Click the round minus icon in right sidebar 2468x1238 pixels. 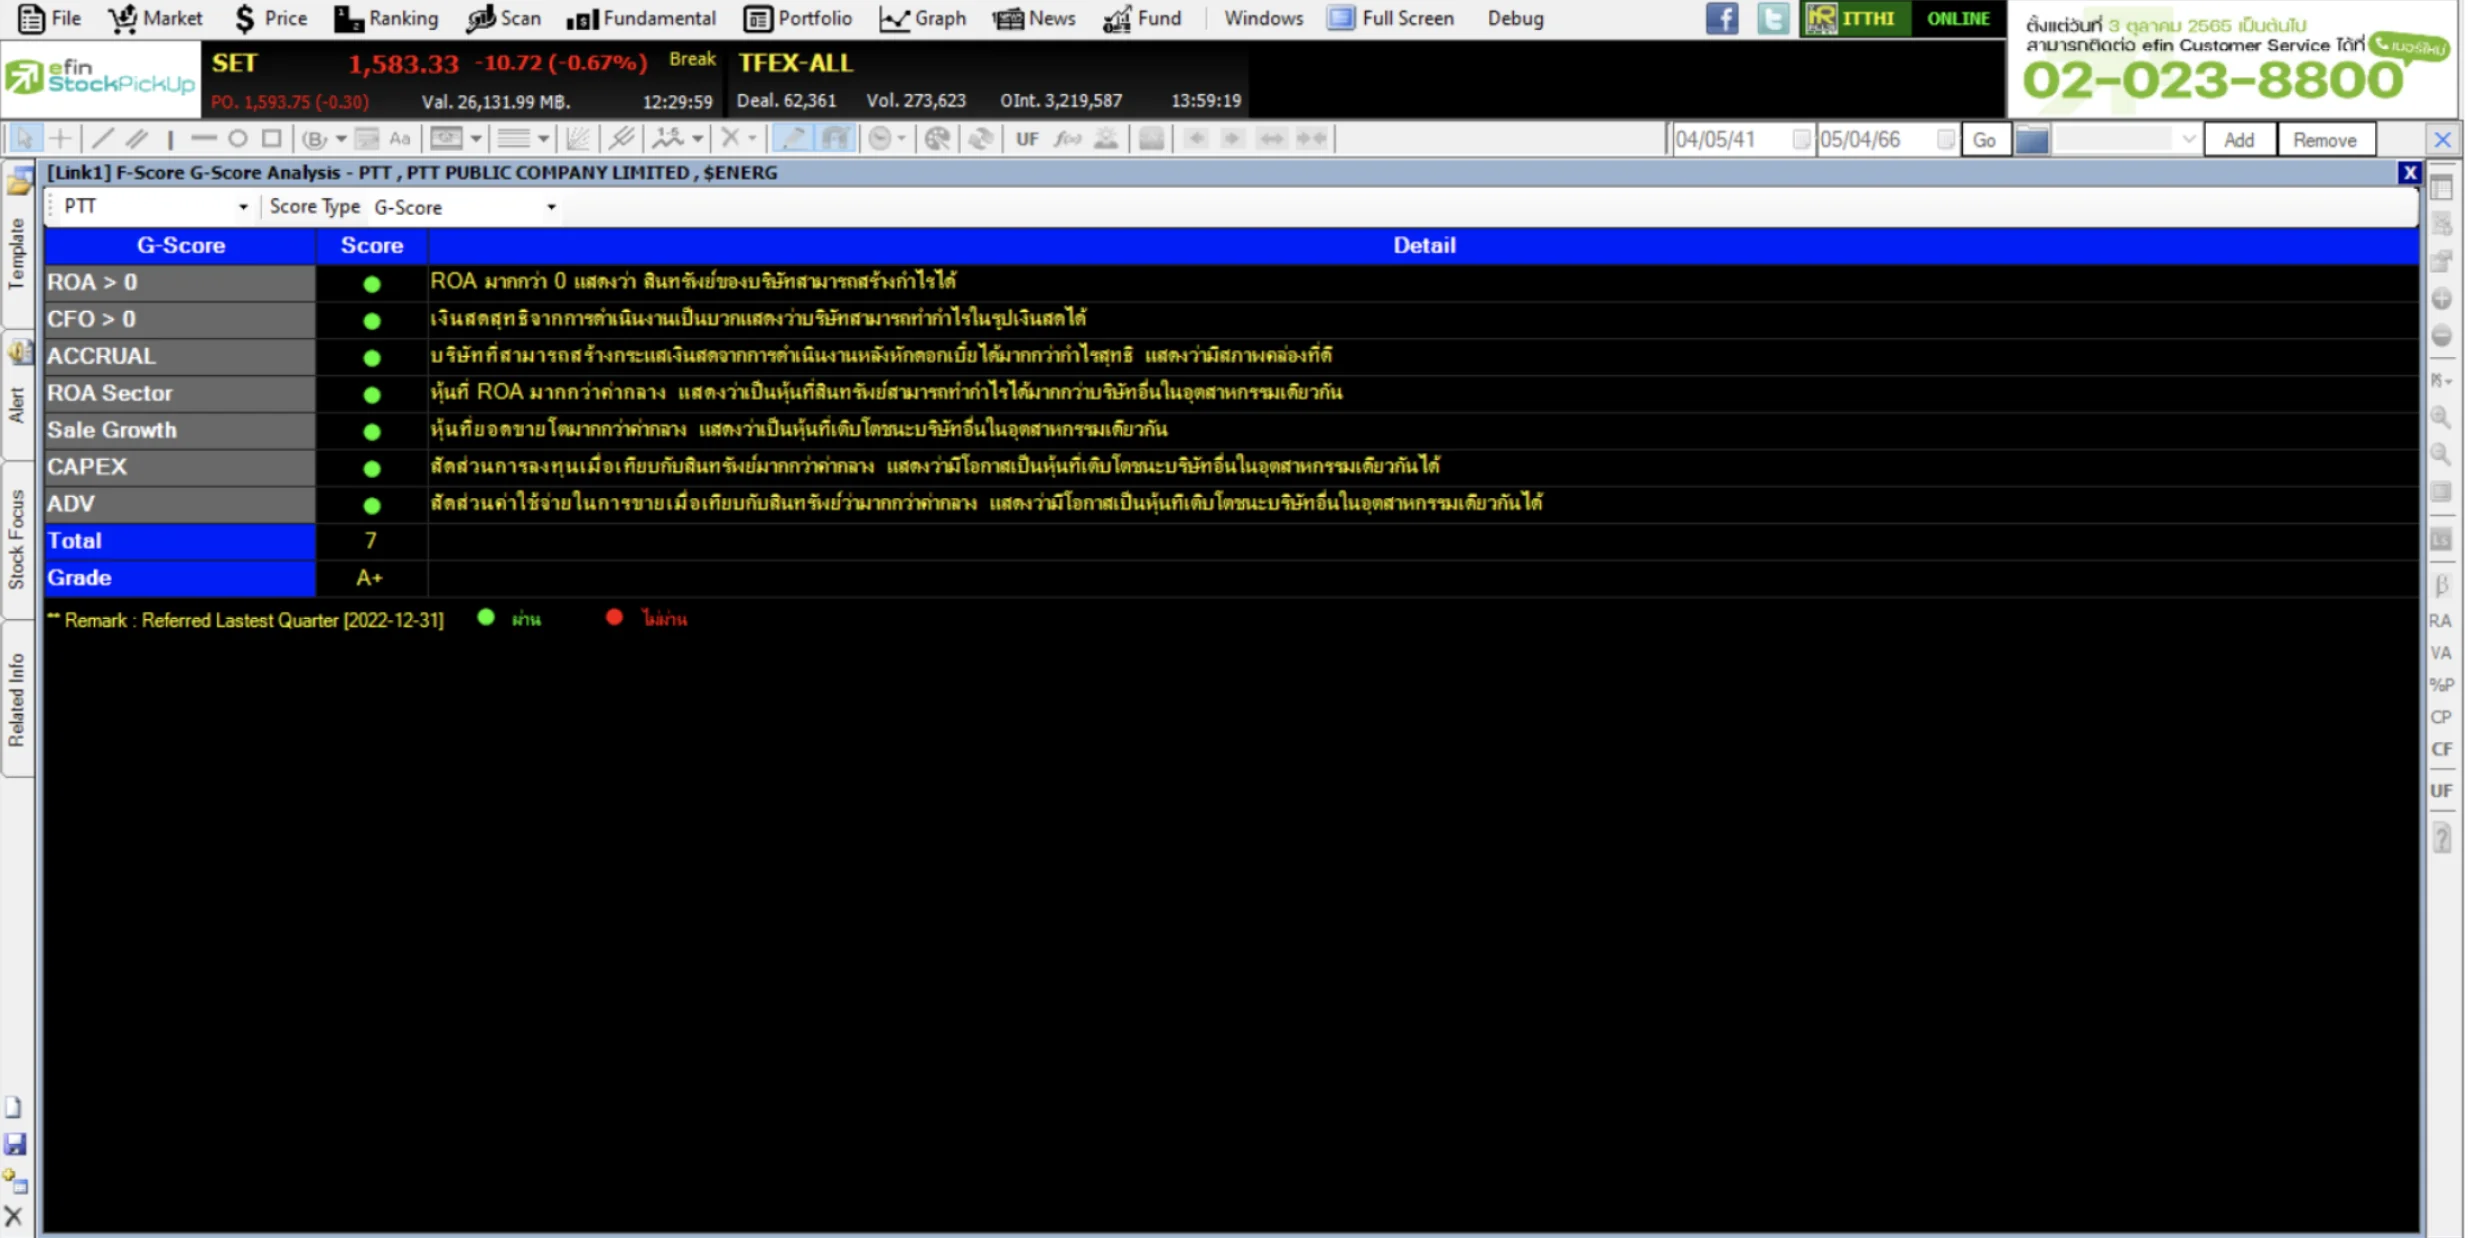click(x=2441, y=336)
